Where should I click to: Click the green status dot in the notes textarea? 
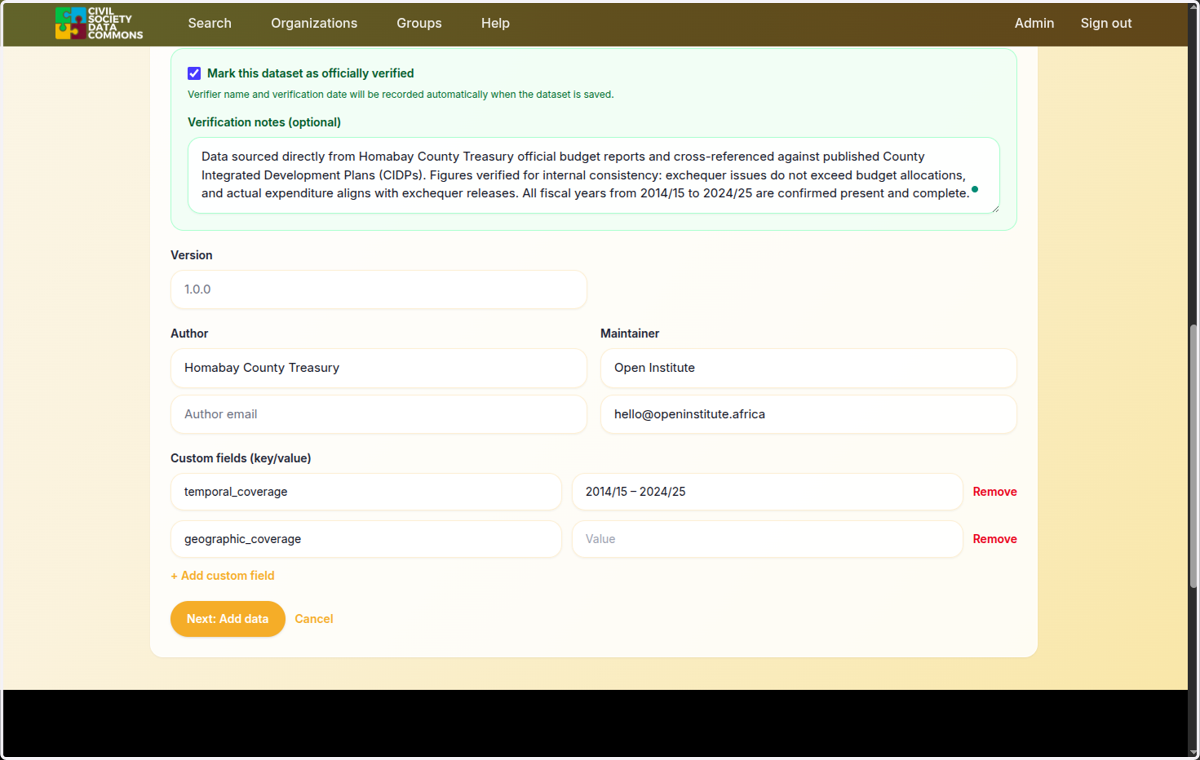coord(975,189)
